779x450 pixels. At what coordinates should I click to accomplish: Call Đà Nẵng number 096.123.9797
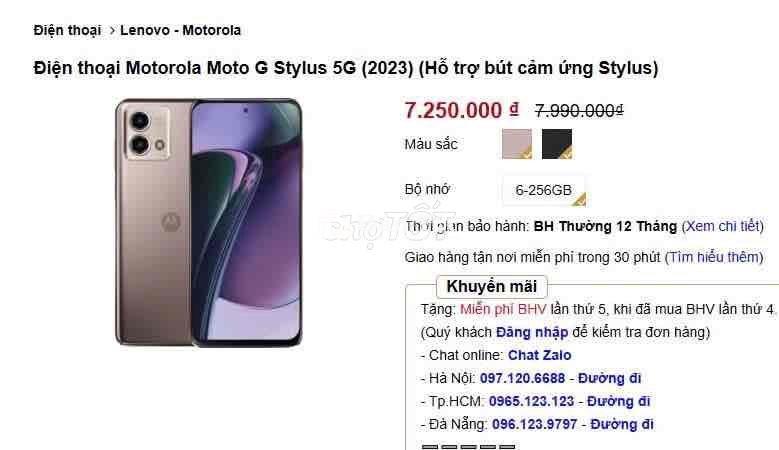[535, 424]
